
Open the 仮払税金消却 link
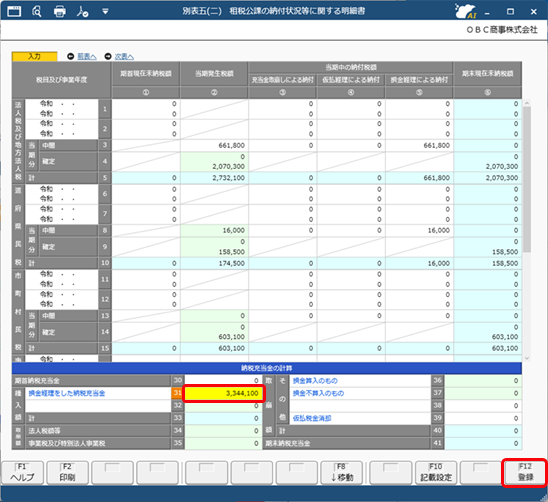coord(312,418)
